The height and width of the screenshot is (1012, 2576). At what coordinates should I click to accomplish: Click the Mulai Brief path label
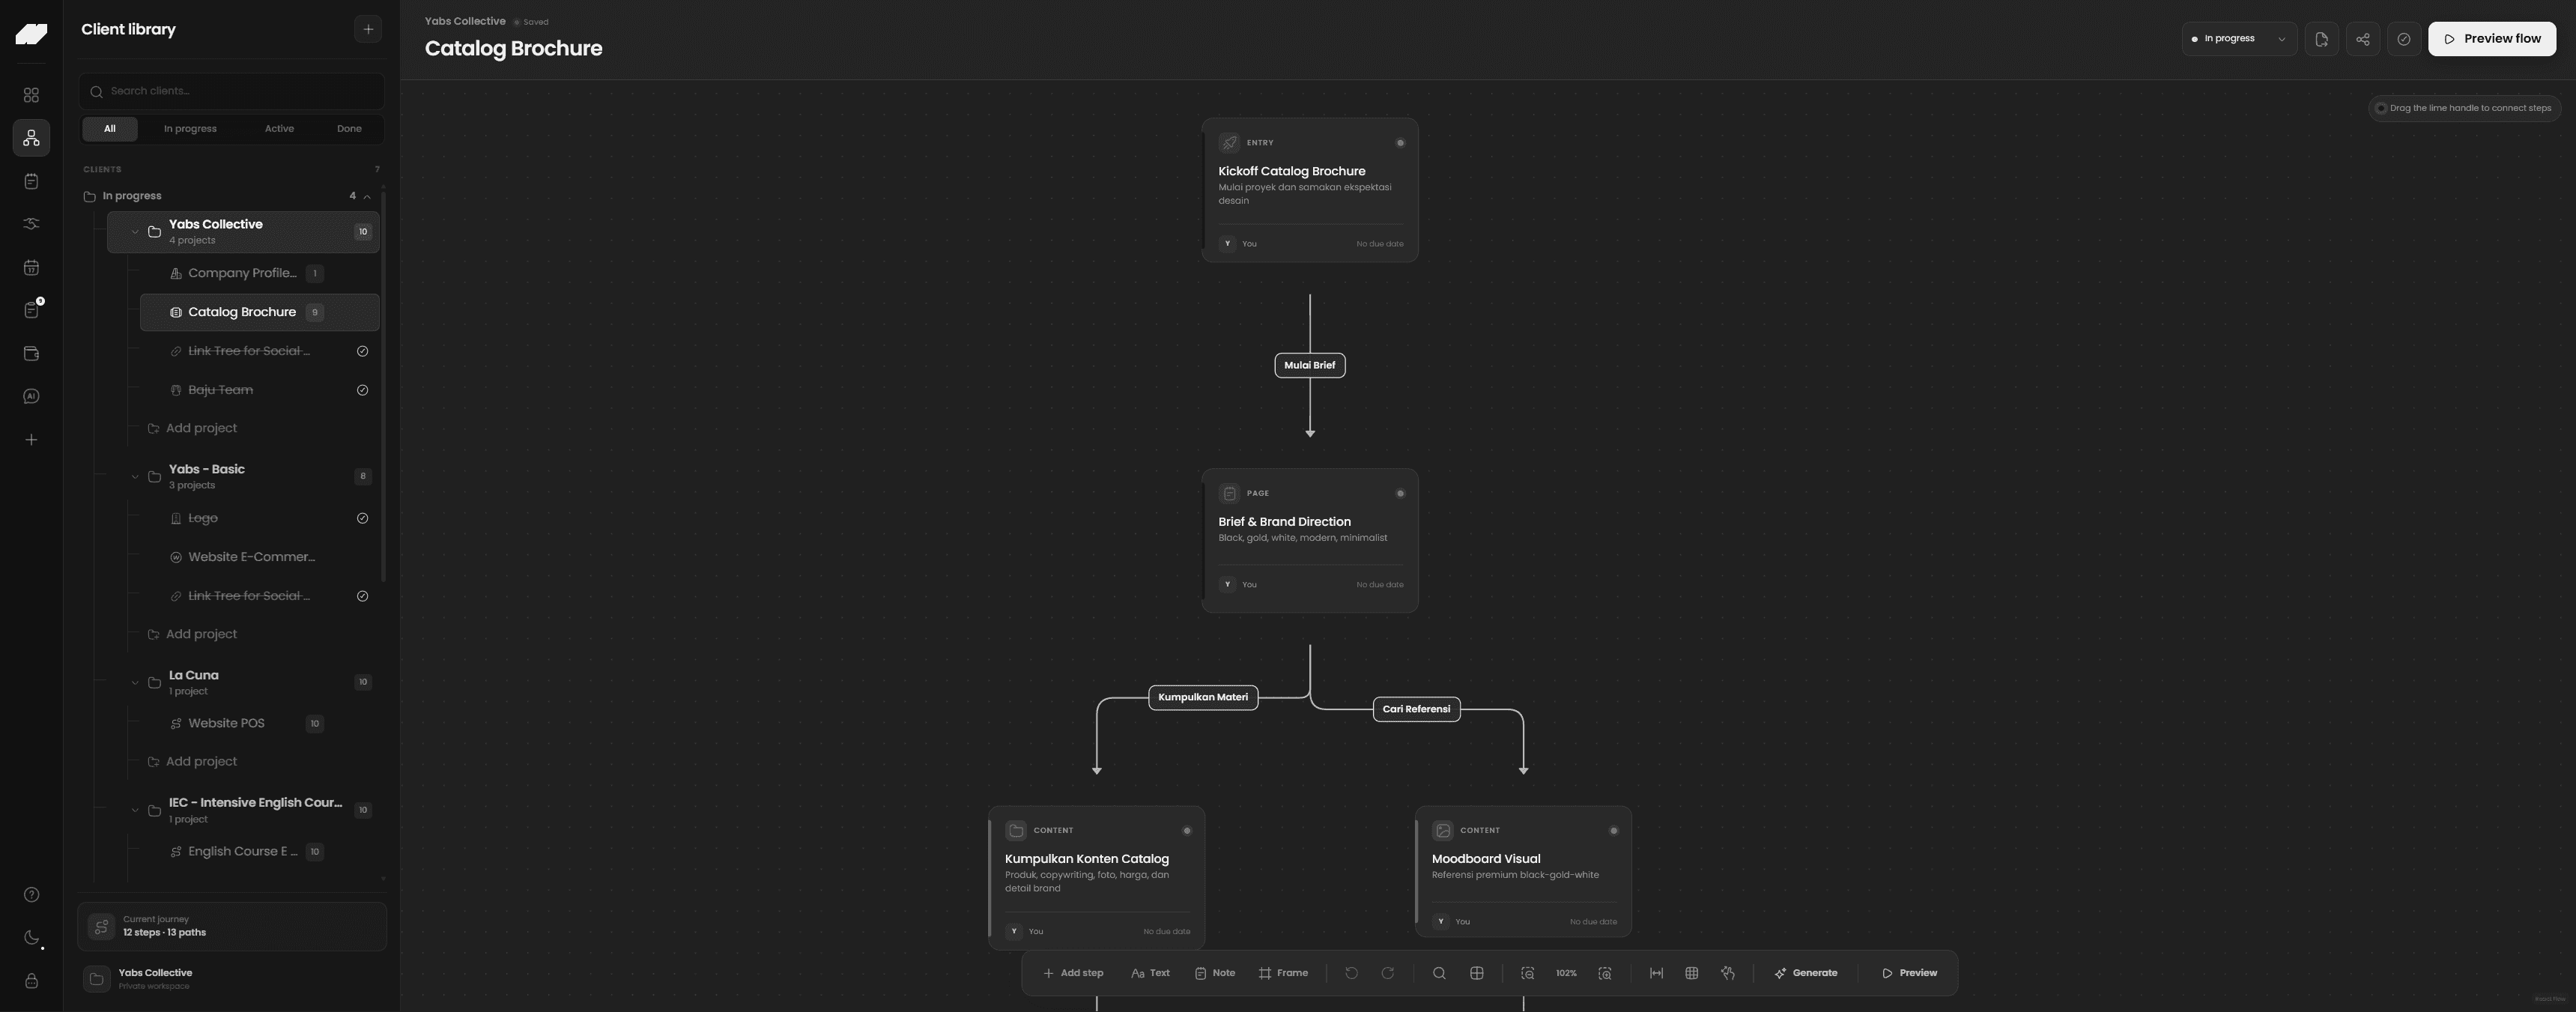tap(1309, 365)
